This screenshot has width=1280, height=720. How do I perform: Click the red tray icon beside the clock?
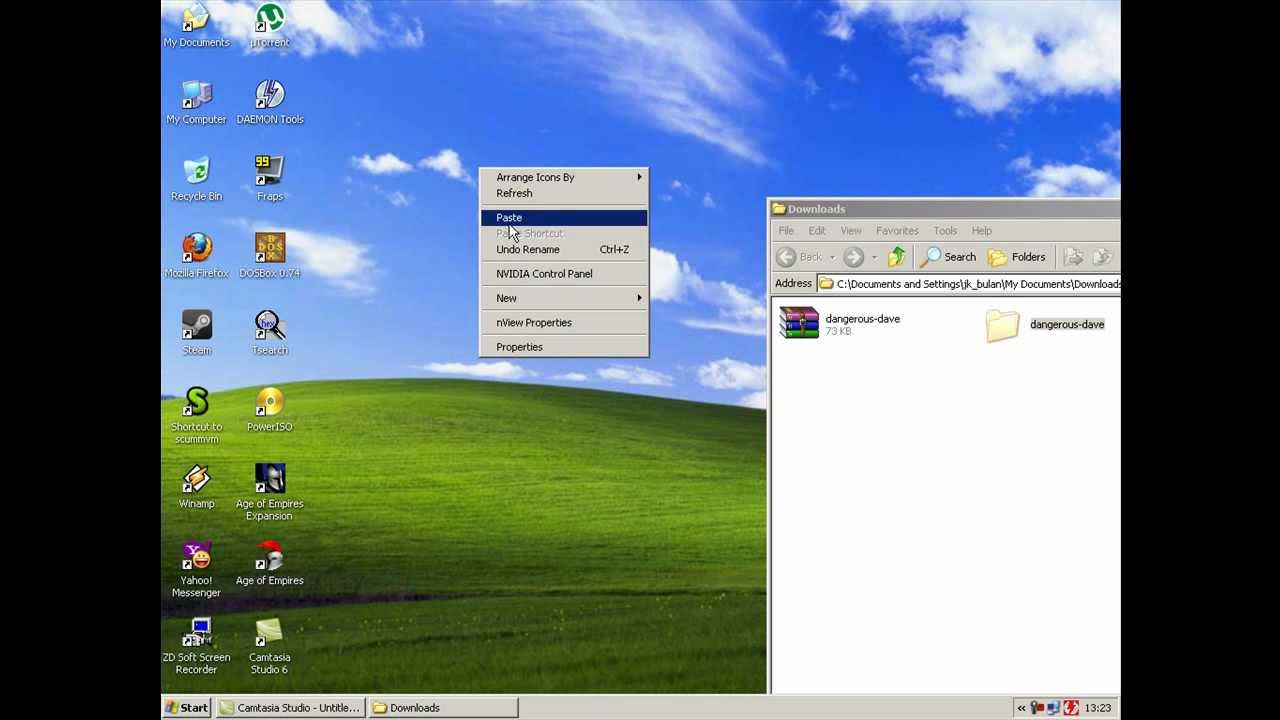tap(1071, 708)
